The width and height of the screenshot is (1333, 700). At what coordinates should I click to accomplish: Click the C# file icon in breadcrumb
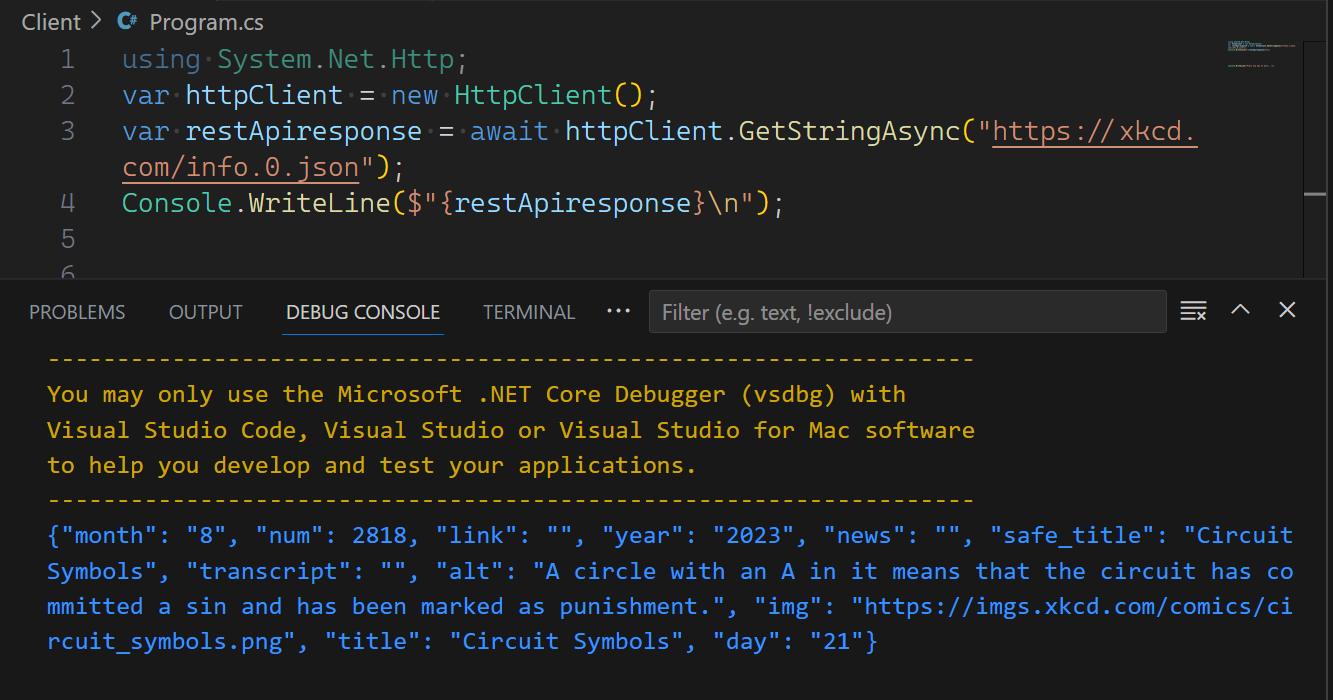127,21
